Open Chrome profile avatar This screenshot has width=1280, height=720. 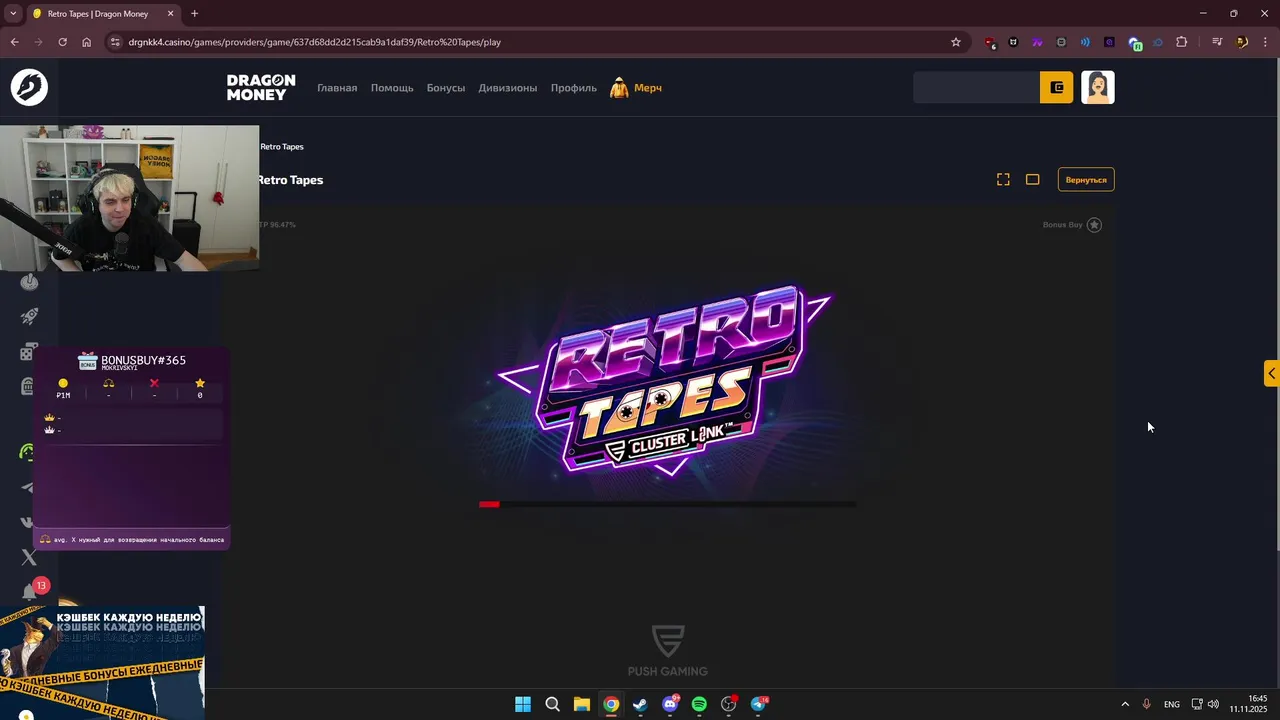[1242, 42]
